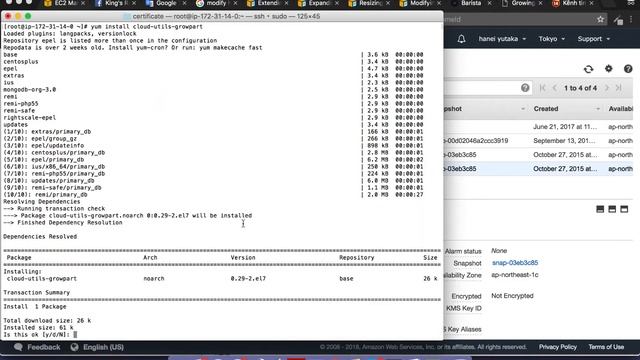Open the Terms of Use link
Image resolution: width=640 pixels, height=360 pixels.
(x=606, y=347)
